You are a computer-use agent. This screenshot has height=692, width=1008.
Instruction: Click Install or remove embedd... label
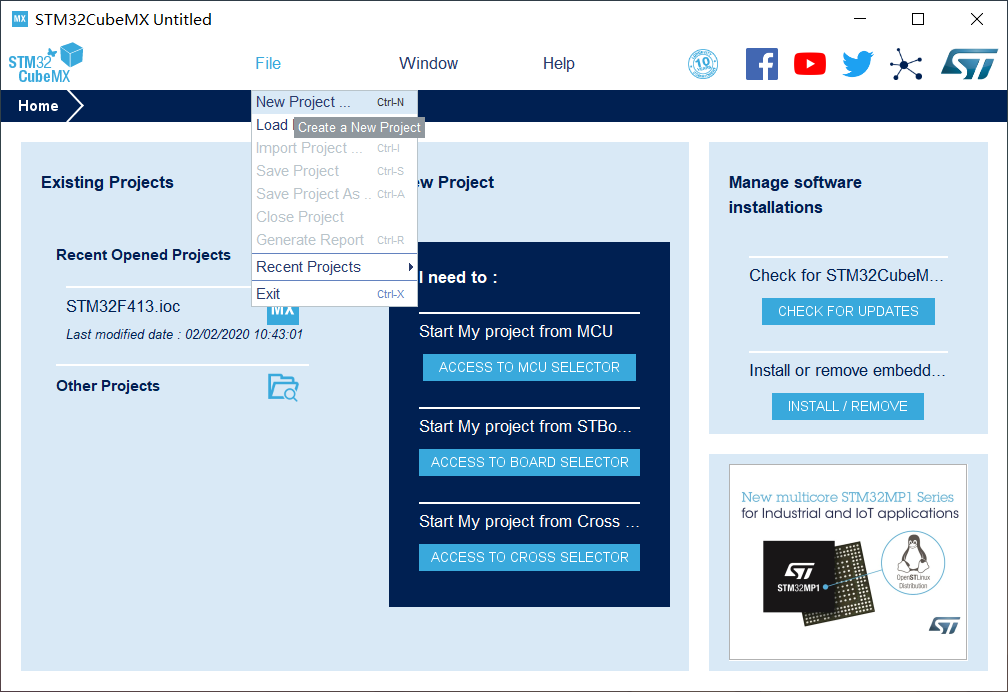(x=847, y=370)
